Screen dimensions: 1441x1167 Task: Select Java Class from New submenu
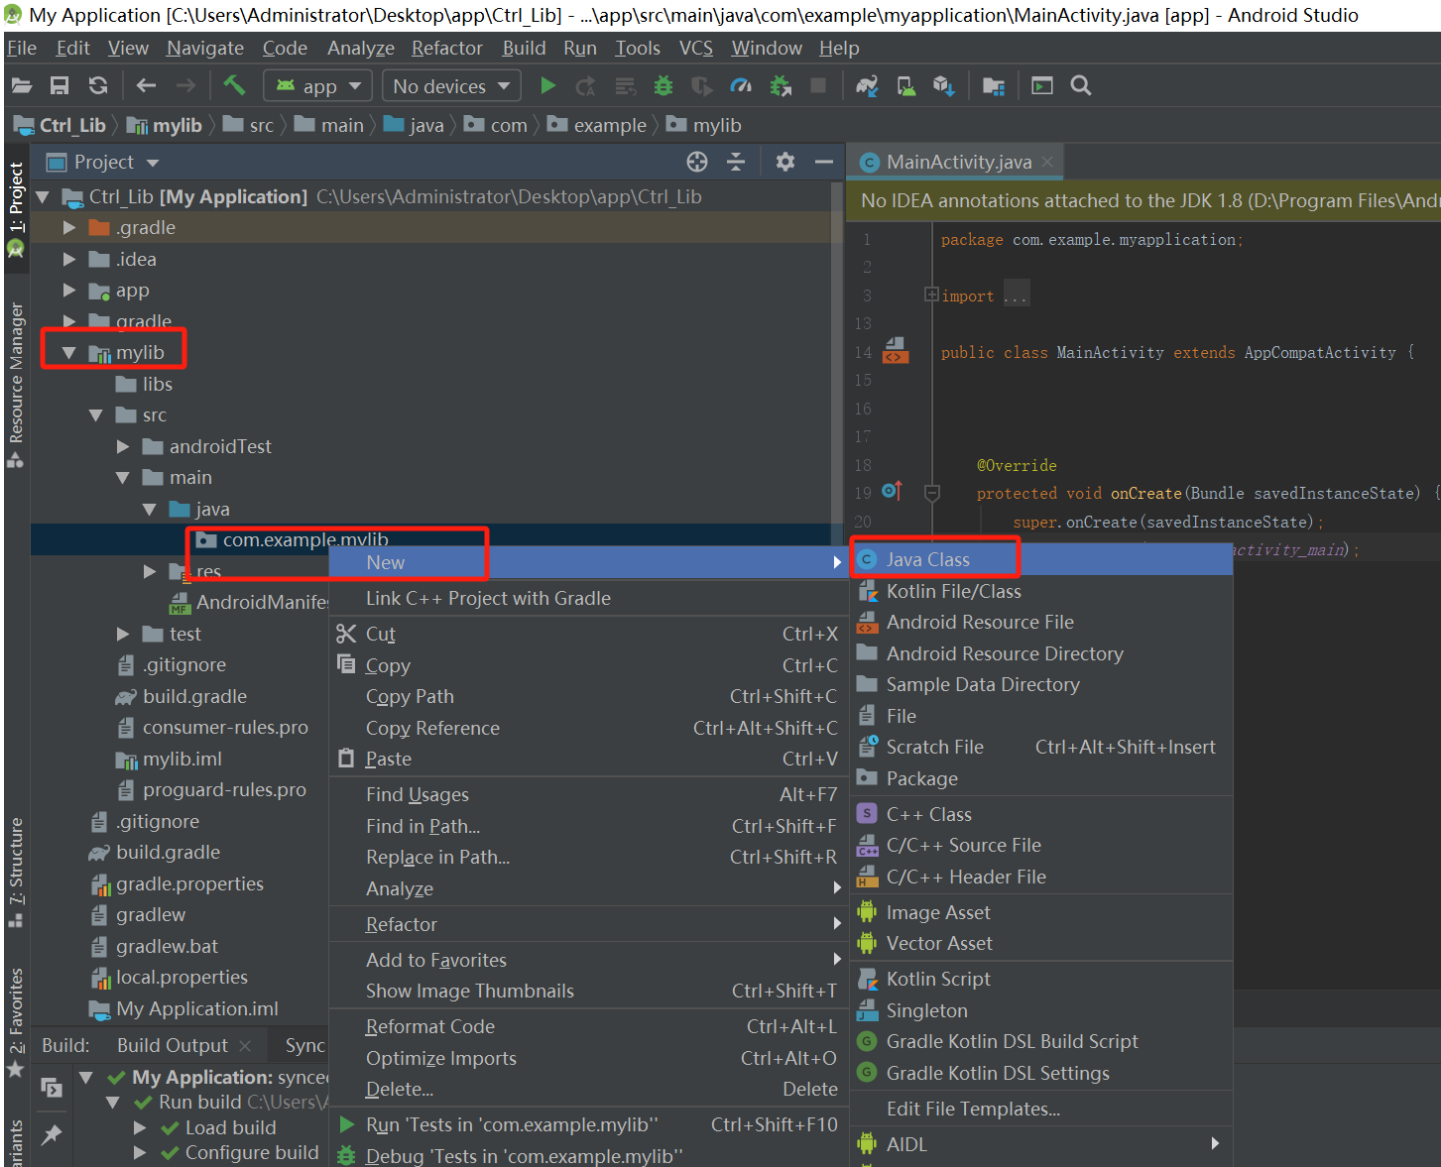1041,560
